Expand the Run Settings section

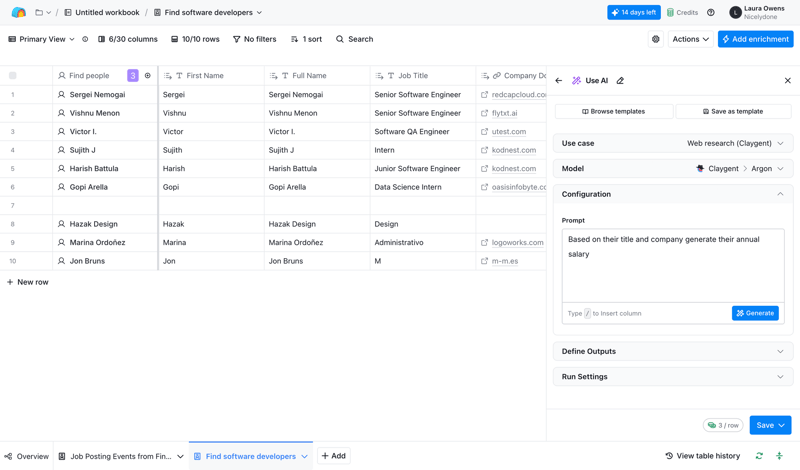[x=673, y=377]
